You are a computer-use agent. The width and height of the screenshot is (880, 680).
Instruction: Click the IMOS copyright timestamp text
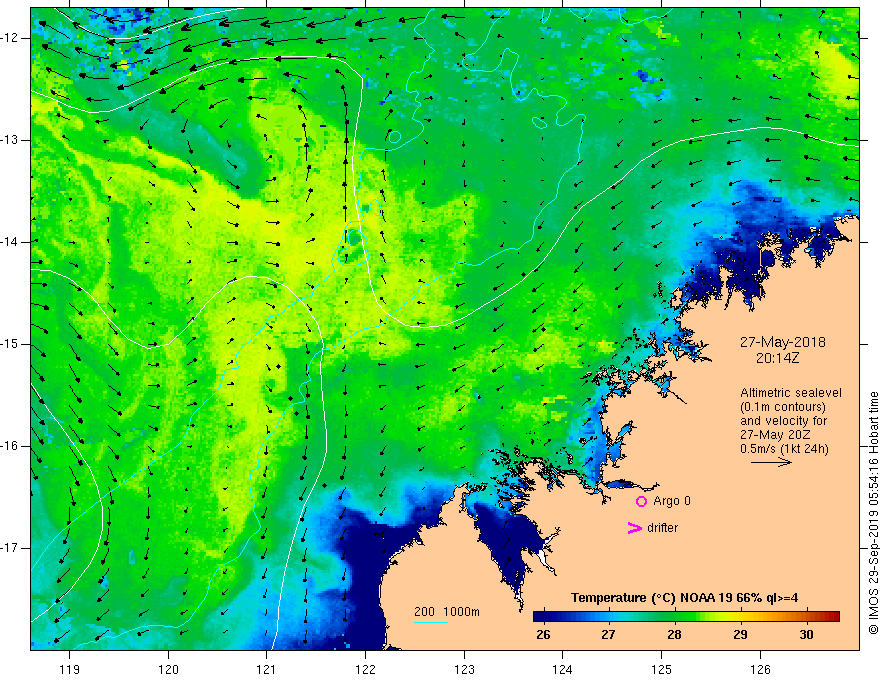click(x=873, y=513)
